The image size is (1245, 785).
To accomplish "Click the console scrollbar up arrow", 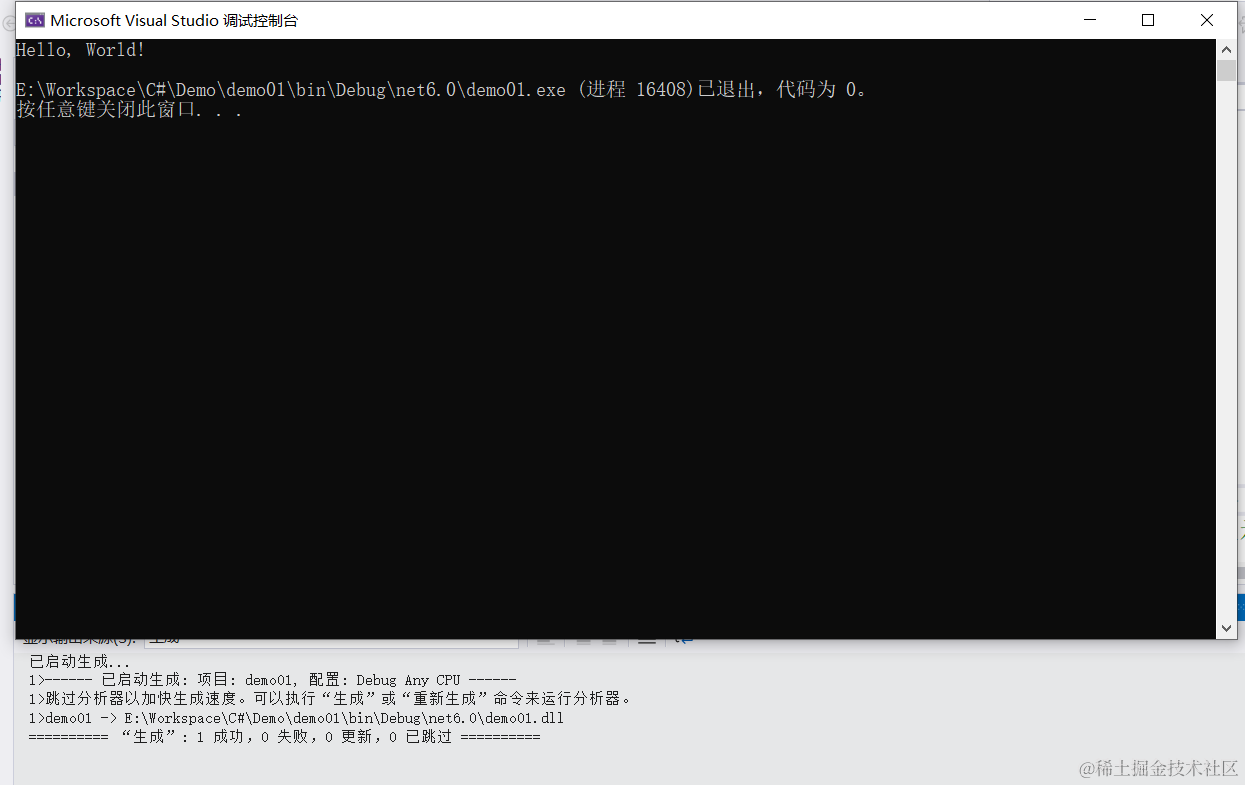I will (x=1226, y=49).
